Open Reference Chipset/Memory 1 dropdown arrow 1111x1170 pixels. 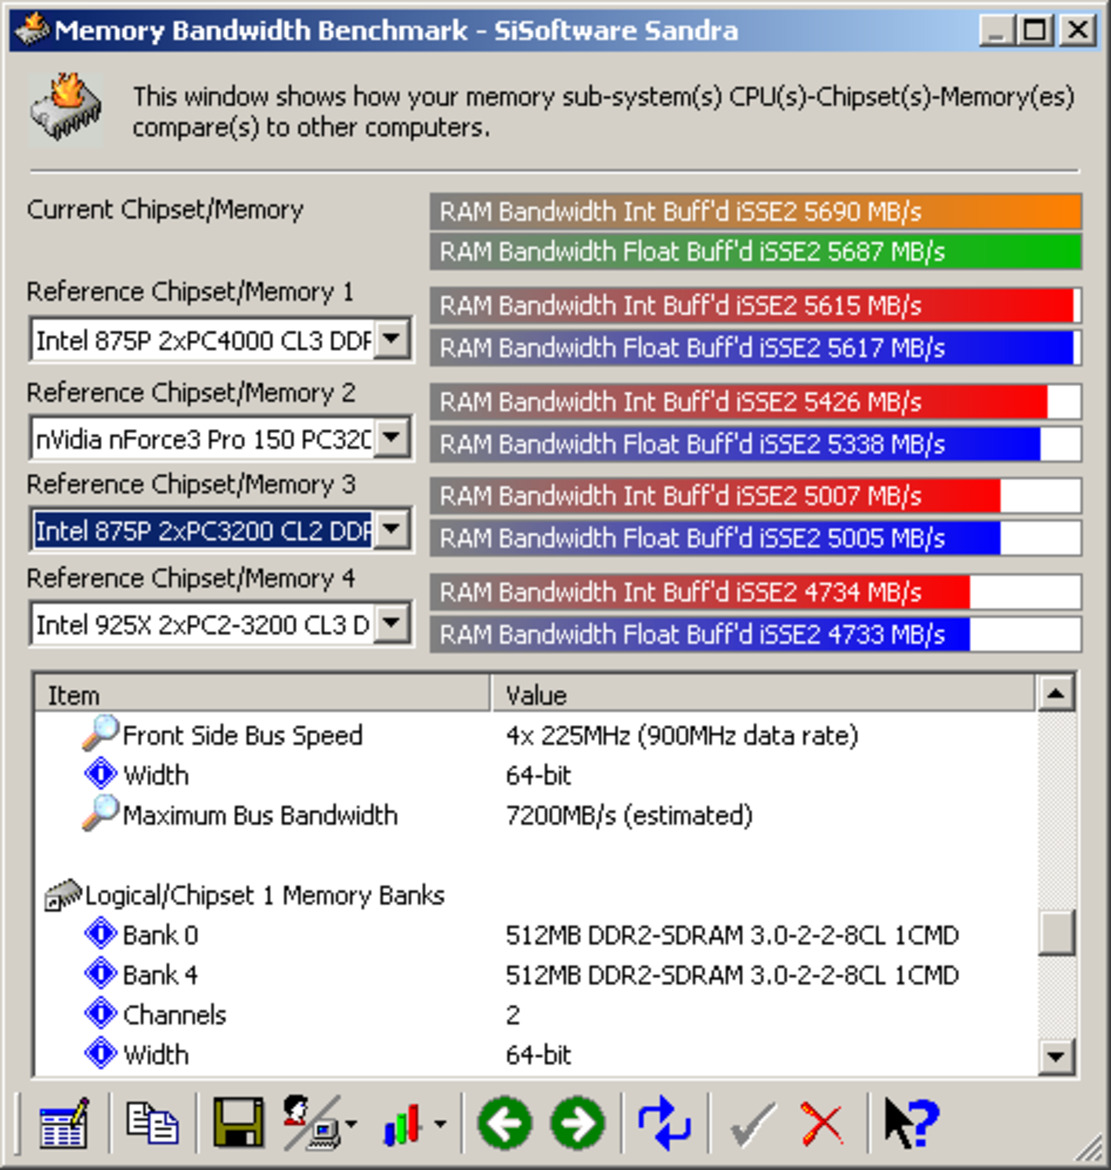392,340
